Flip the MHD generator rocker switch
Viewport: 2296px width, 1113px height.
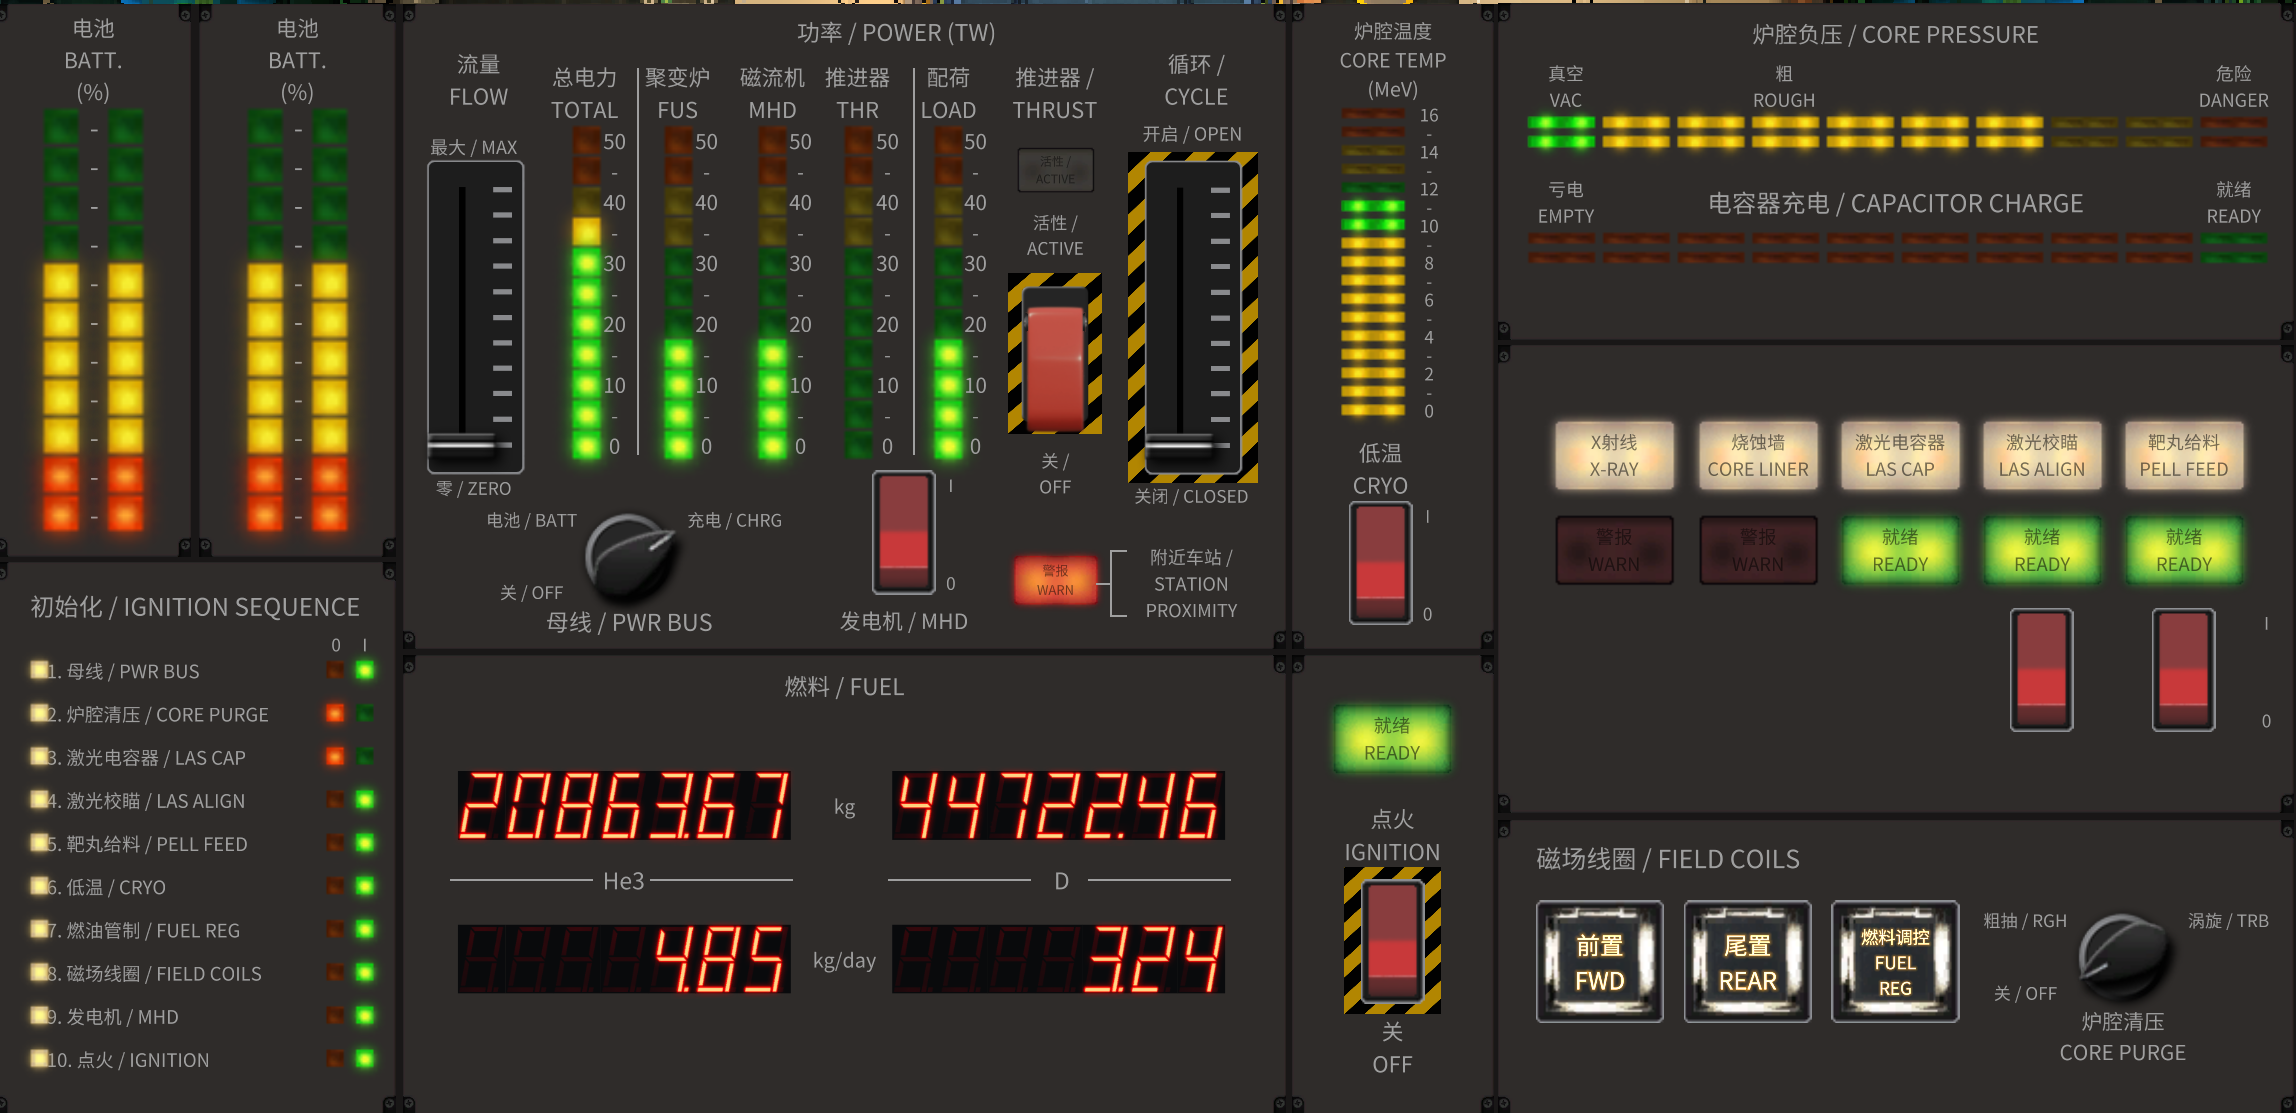[x=904, y=533]
